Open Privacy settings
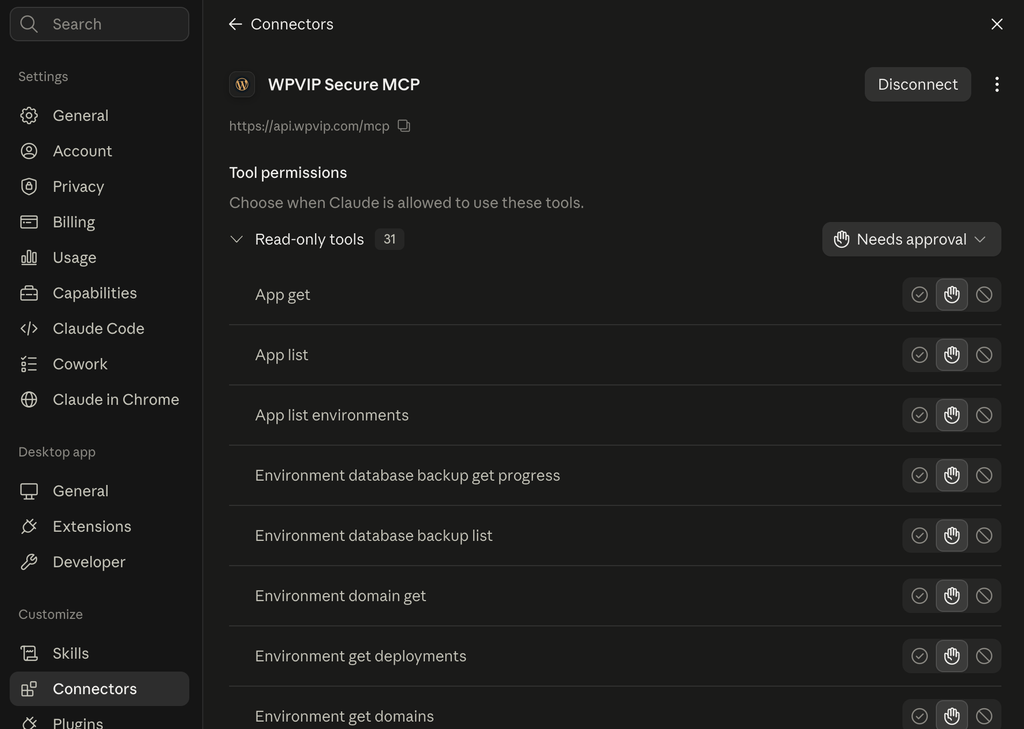Screen dimensions: 1024x729 pos(99,187)
